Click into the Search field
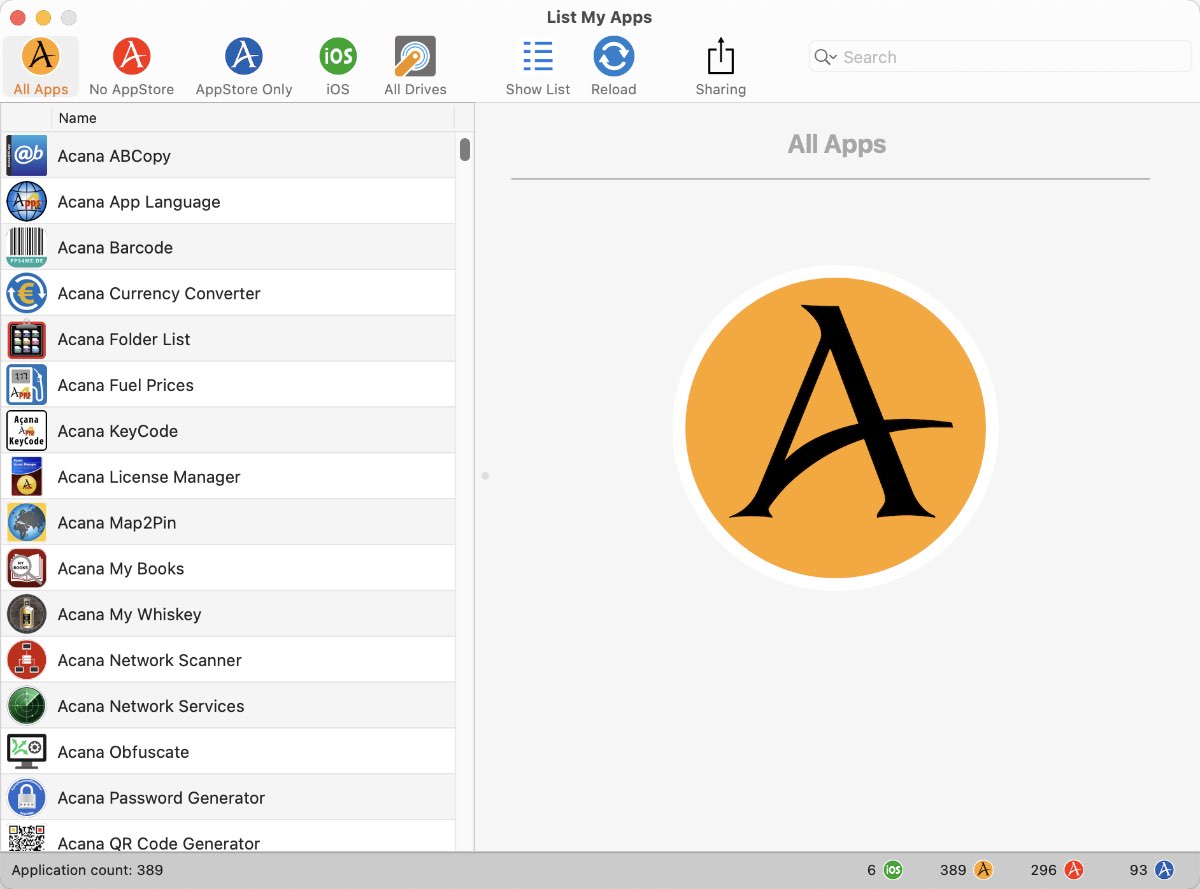This screenshot has height=889, width=1200. click(1000, 57)
